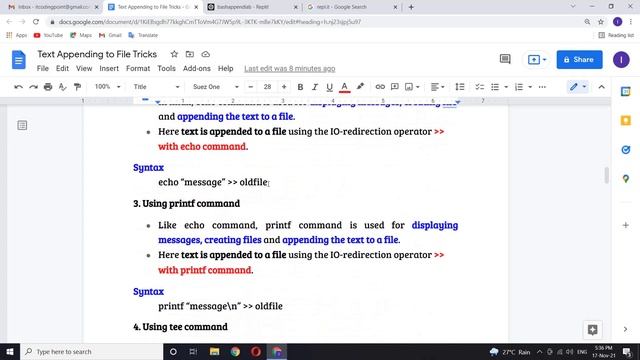Open Google Tasks in the side panel
640x360 pixels.
[x=625, y=150]
